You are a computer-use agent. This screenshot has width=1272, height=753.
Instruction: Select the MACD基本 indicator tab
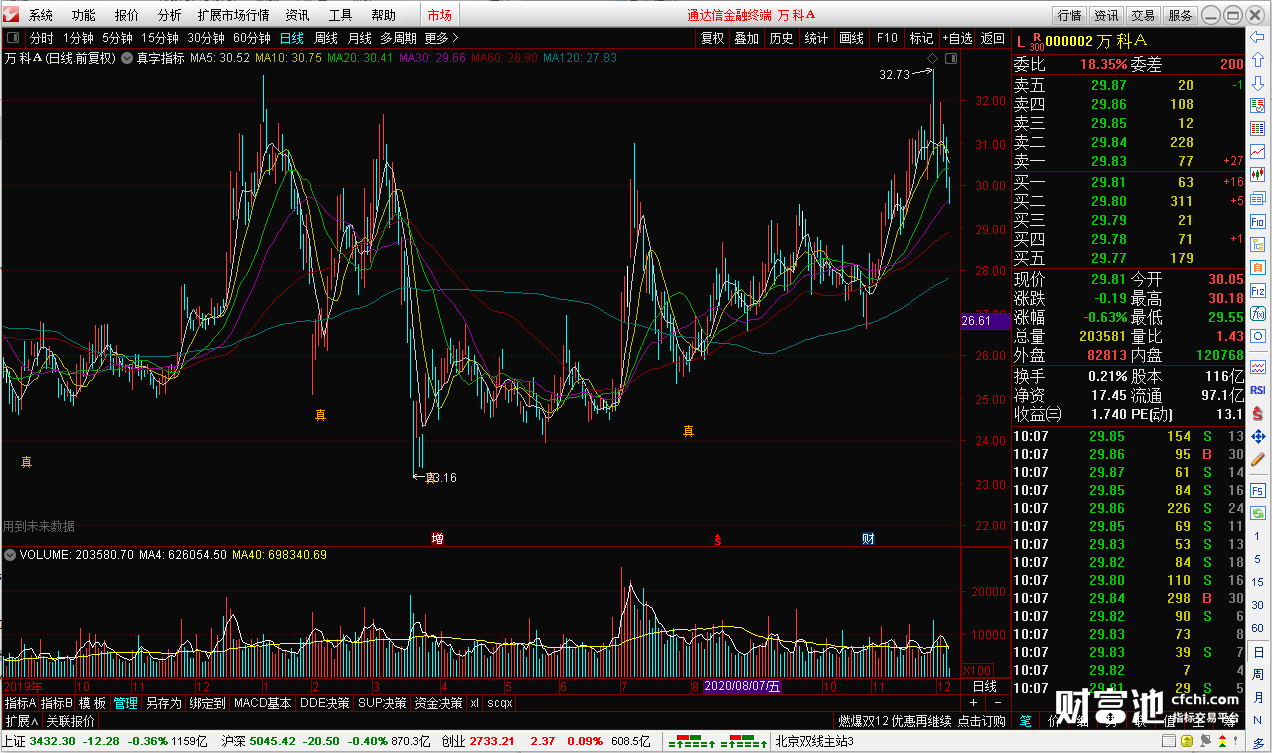262,703
